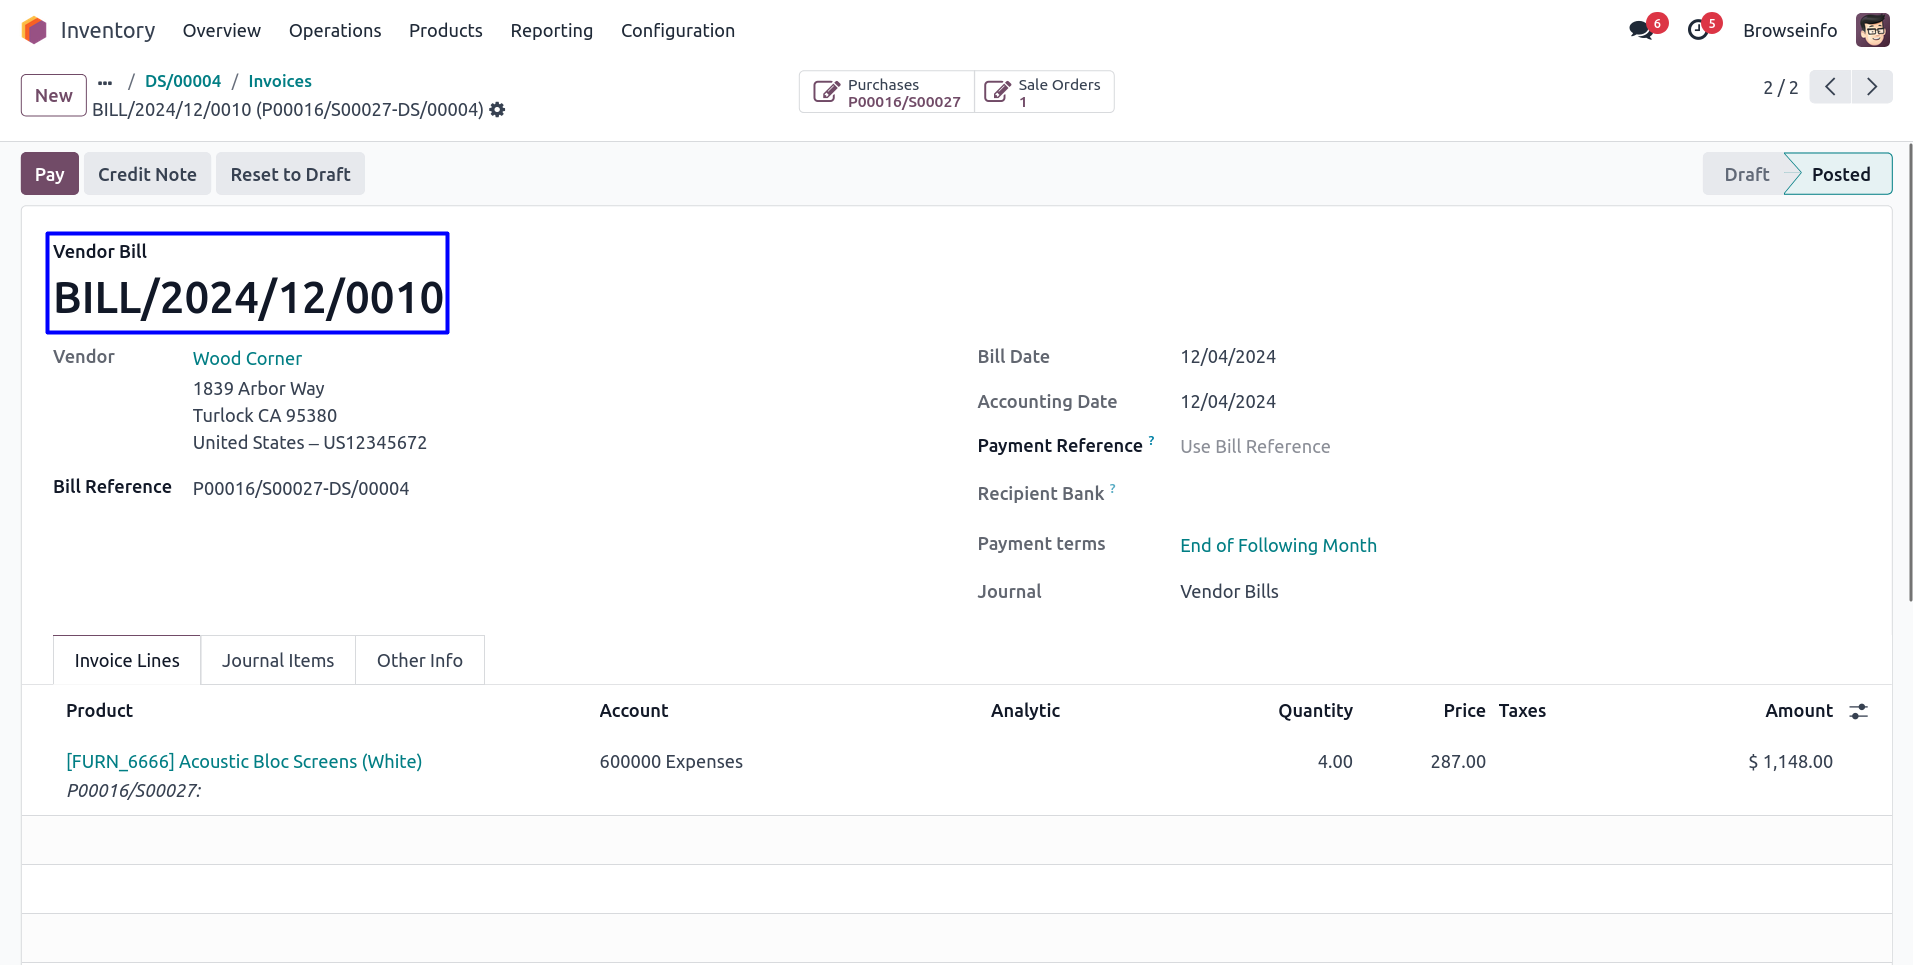1913x965 pixels.
Task: Go to the previous record arrow
Action: pyautogui.click(x=1830, y=87)
